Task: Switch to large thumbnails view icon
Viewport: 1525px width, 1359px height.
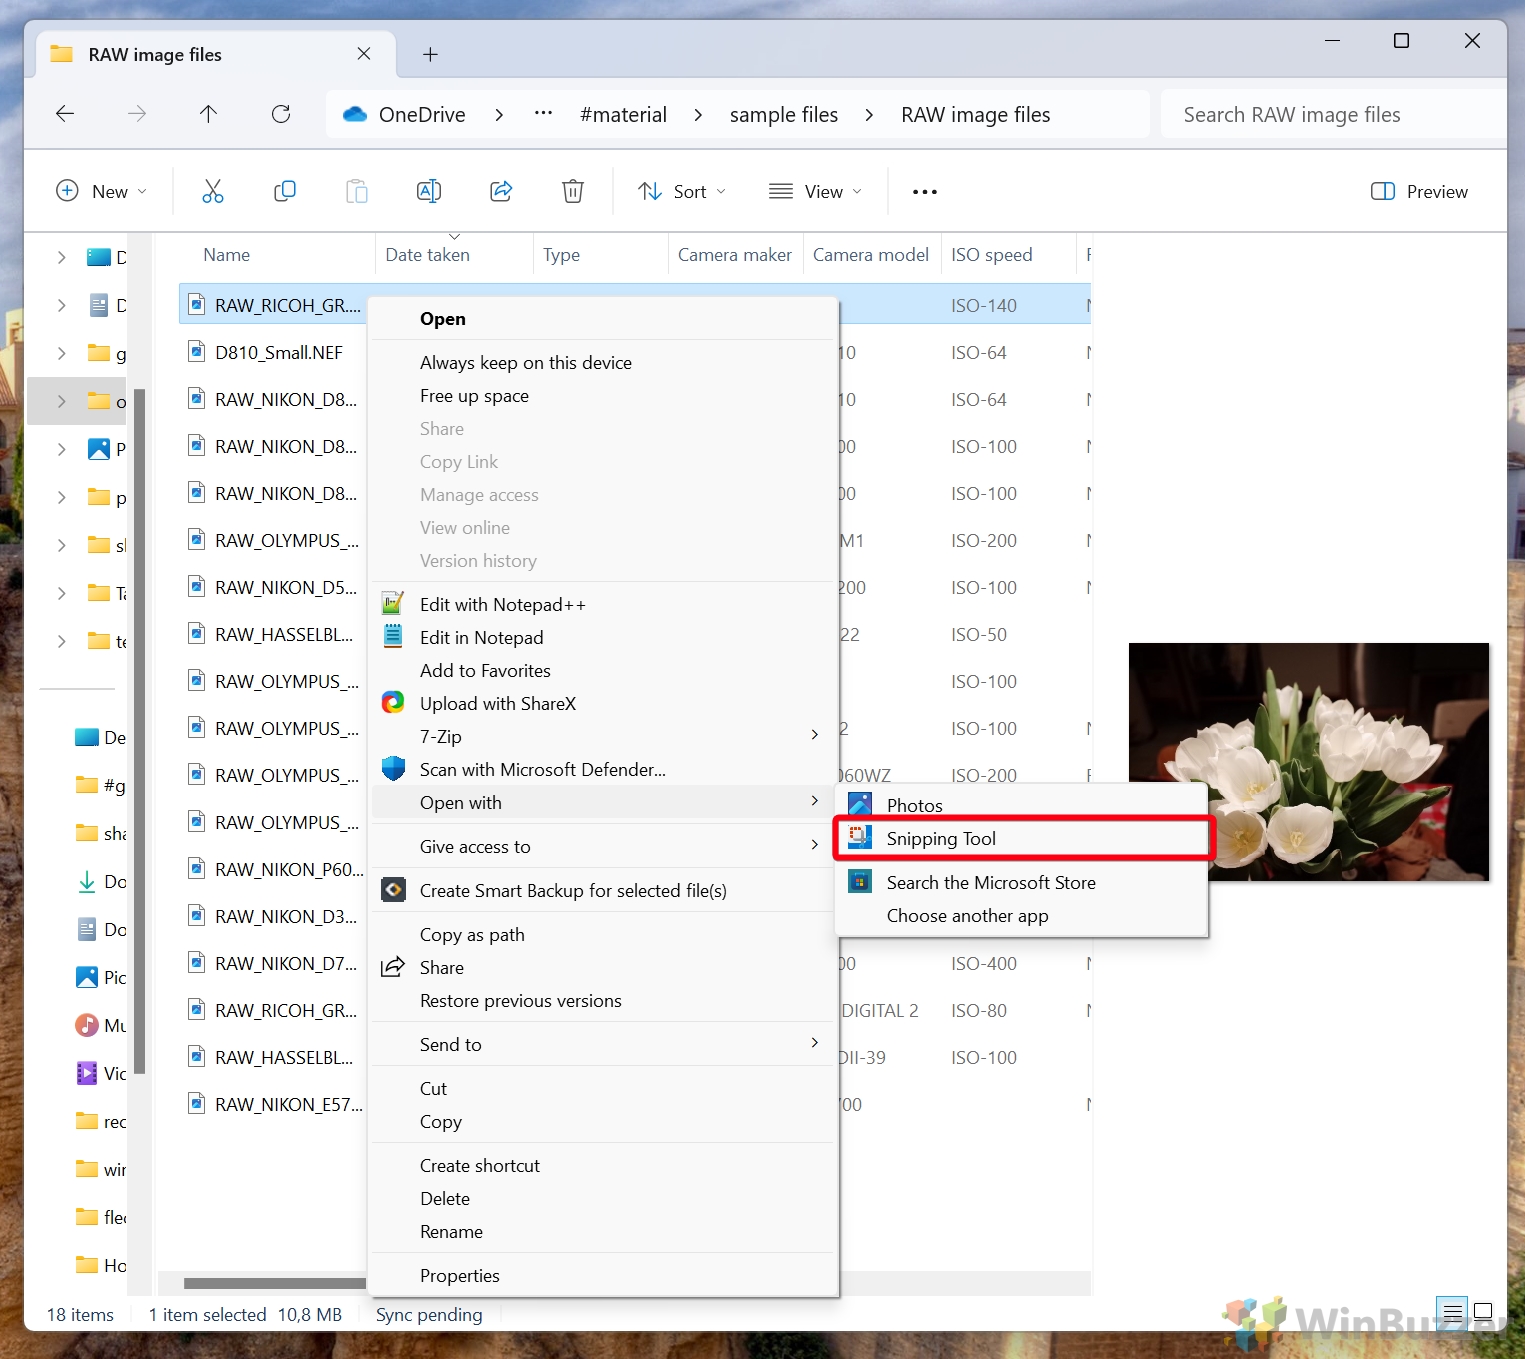Action: pyautogui.click(x=1483, y=1311)
